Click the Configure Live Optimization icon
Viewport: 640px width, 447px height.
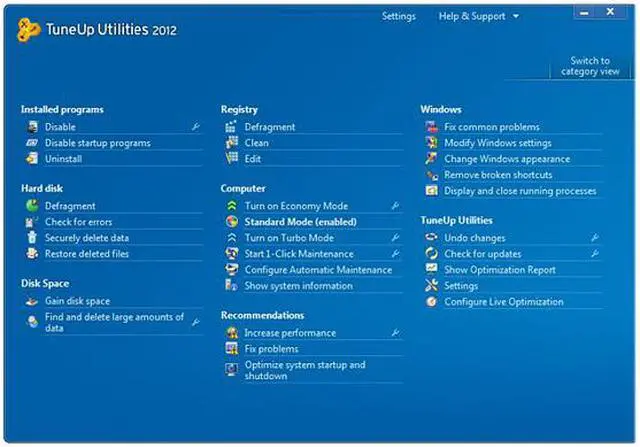coord(431,302)
